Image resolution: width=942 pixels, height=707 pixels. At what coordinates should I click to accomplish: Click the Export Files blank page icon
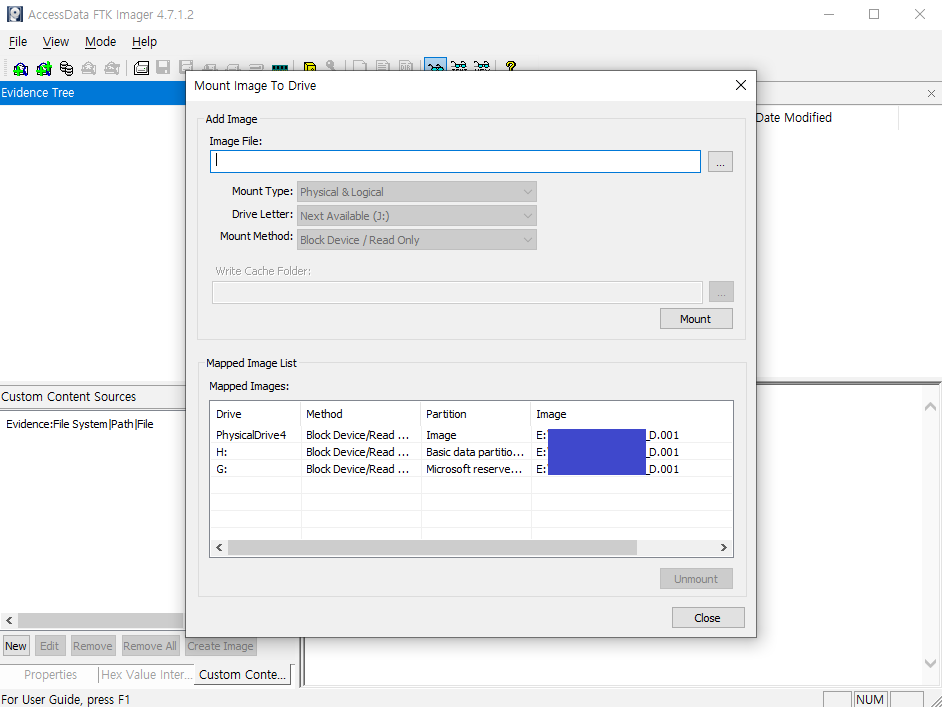(x=360, y=66)
